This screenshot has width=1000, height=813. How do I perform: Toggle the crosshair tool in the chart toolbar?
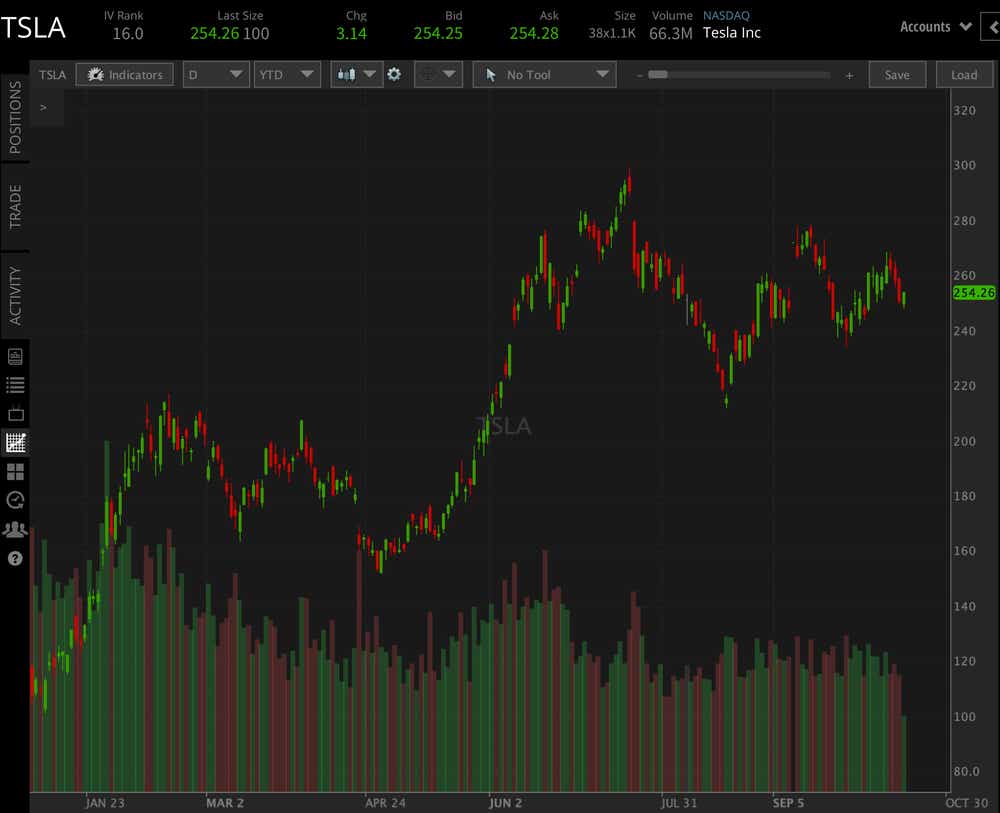[430, 74]
